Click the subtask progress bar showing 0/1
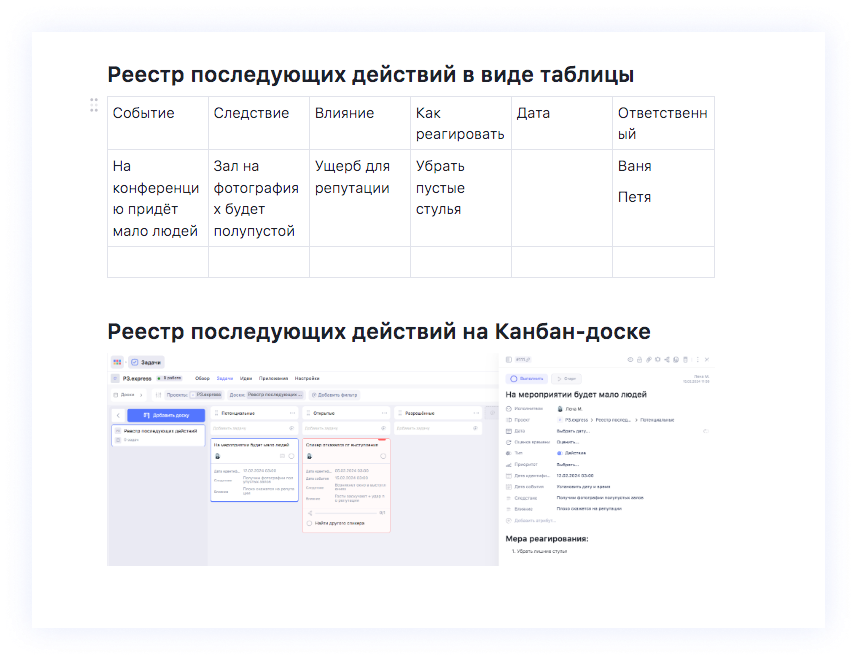Viewport: 857px width, 660px height. coord(344,513)
